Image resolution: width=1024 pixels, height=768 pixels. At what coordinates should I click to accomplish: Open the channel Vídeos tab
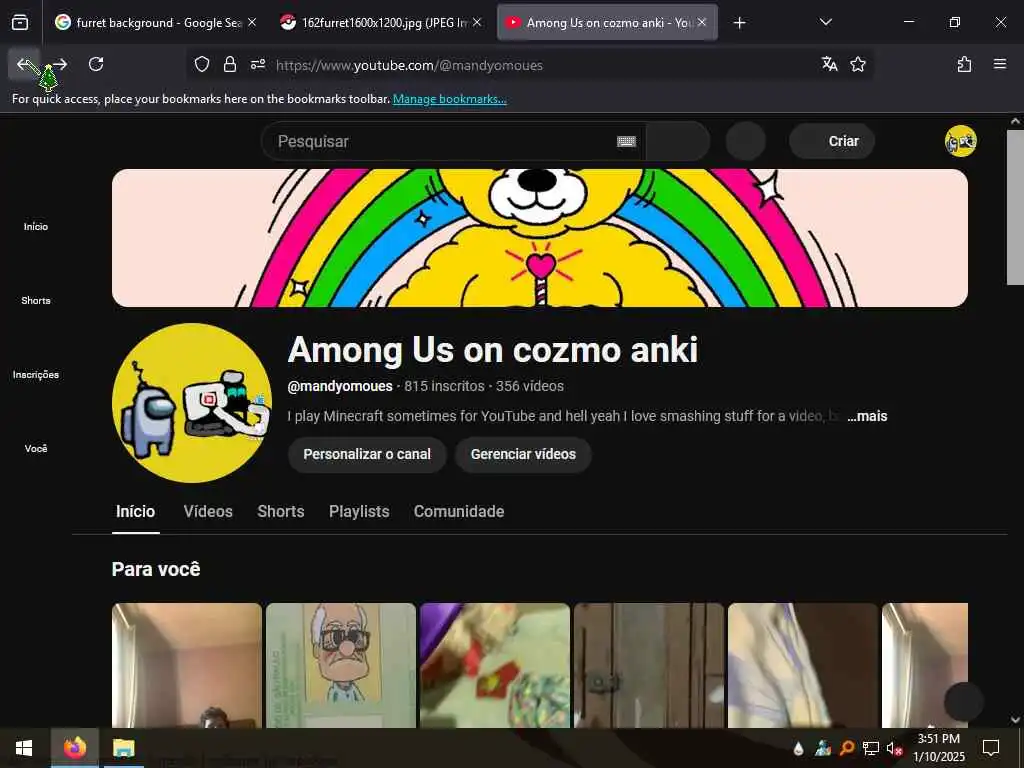click(x=208, y=511)
